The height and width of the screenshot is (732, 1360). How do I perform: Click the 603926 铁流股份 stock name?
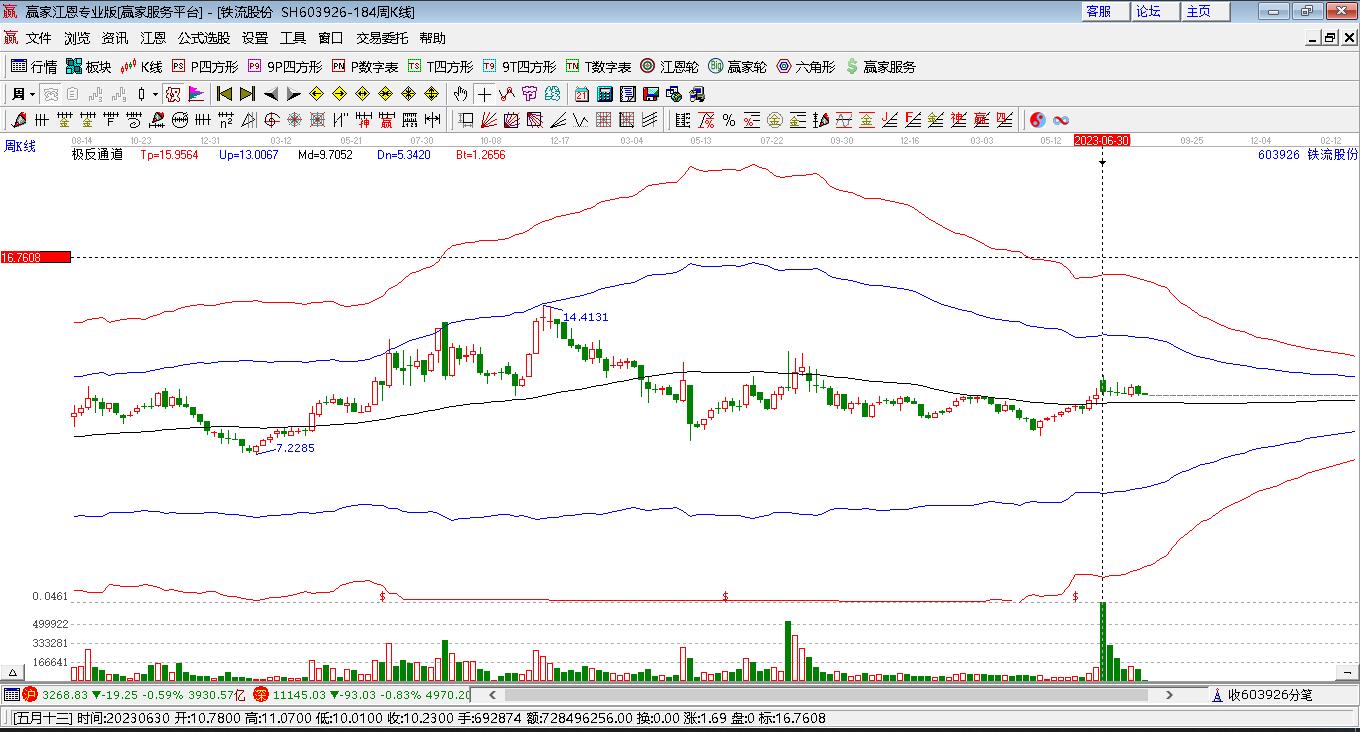[x=1308, y=155]
